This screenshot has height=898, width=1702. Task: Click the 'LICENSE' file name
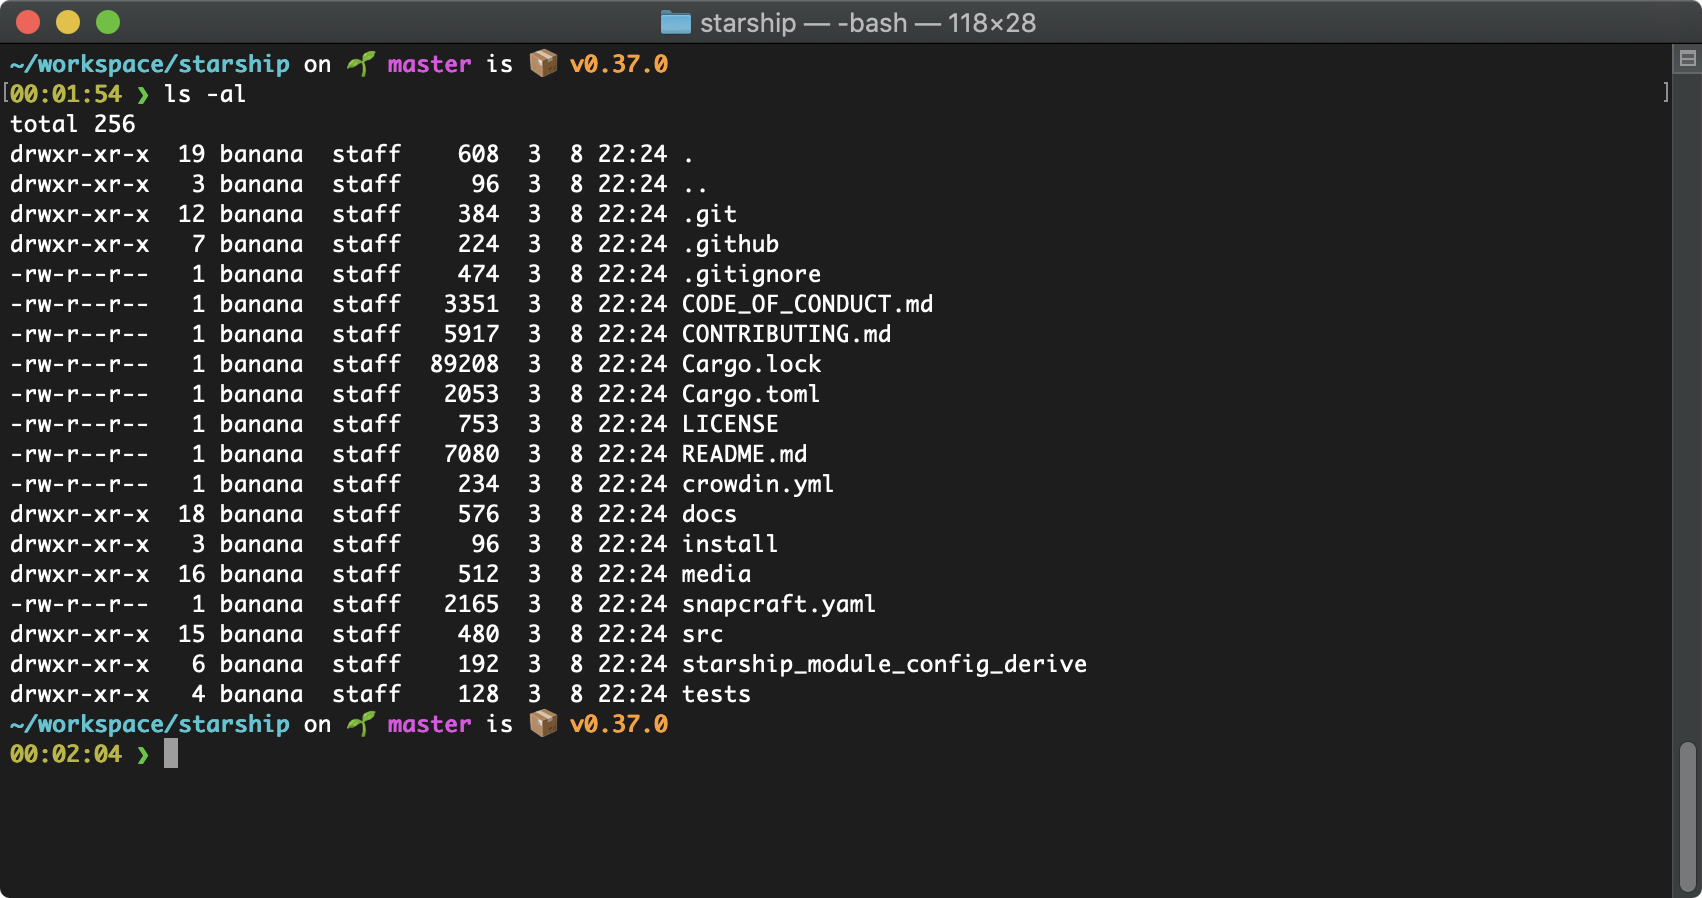(730, 424)
